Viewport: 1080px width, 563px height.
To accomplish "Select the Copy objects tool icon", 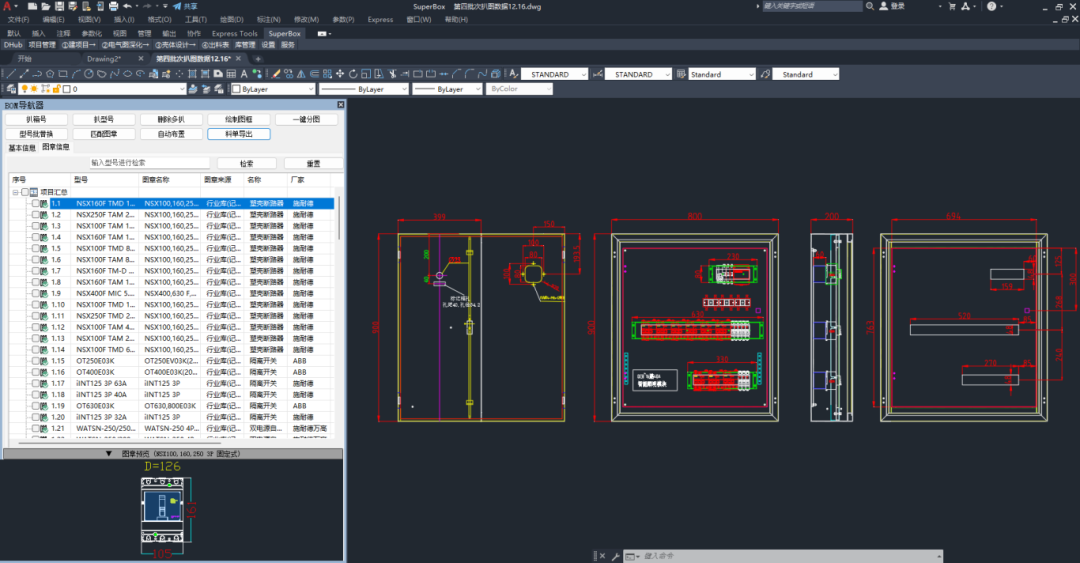I will [x=289, y=74].
